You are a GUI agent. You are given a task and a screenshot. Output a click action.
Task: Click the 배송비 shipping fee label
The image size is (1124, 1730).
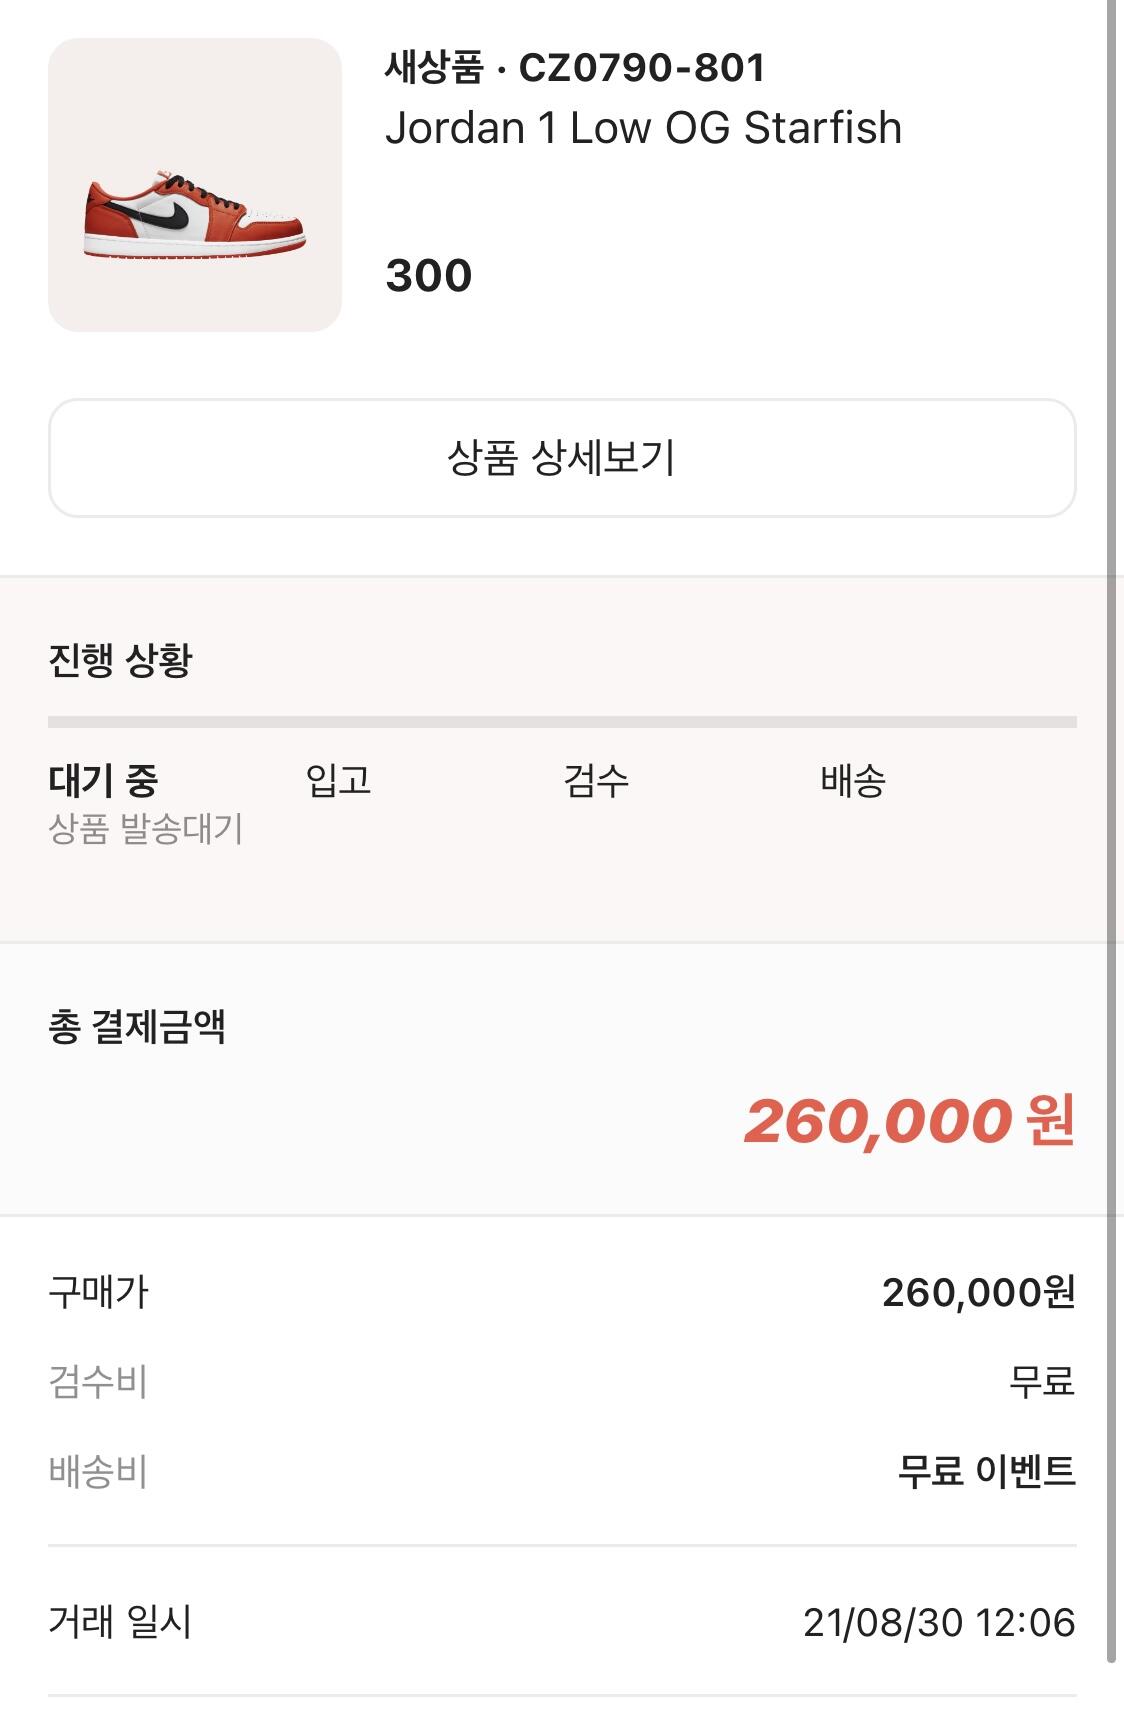[x=98, y=1471]
